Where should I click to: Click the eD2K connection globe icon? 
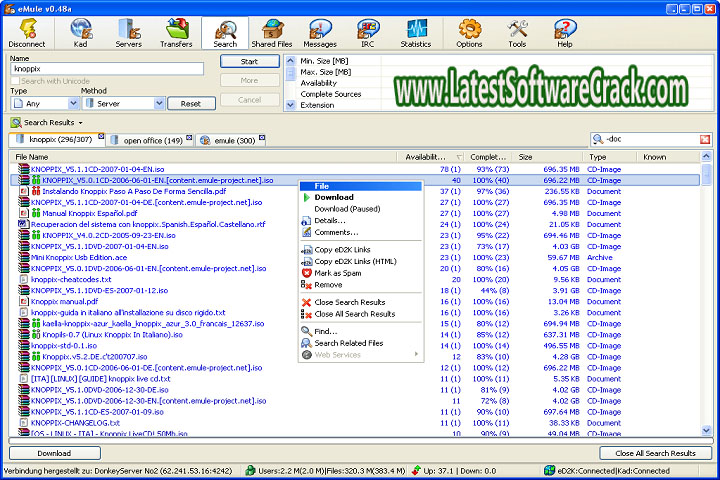550,470
